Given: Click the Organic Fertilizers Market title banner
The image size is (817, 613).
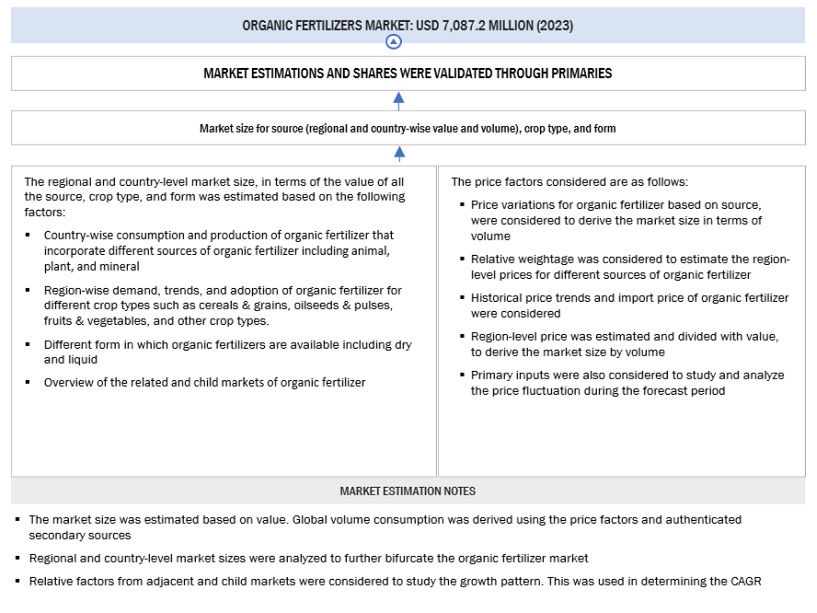Looking at the screenshot, I should pyautogui.click(x=407, y=25).
